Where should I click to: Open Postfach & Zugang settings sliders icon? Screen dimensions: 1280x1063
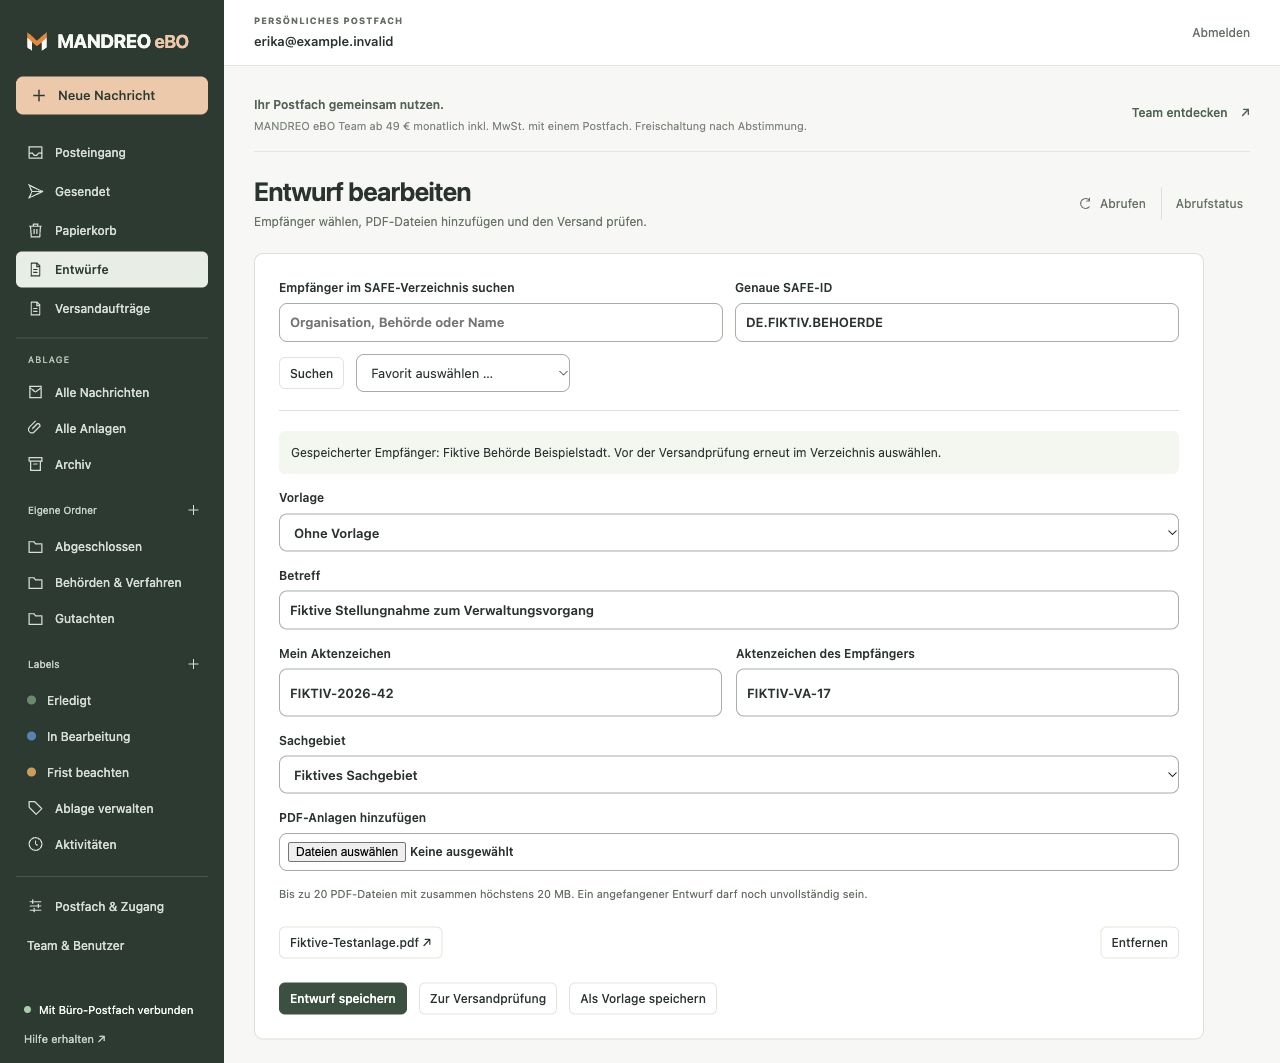pos(36,907)
